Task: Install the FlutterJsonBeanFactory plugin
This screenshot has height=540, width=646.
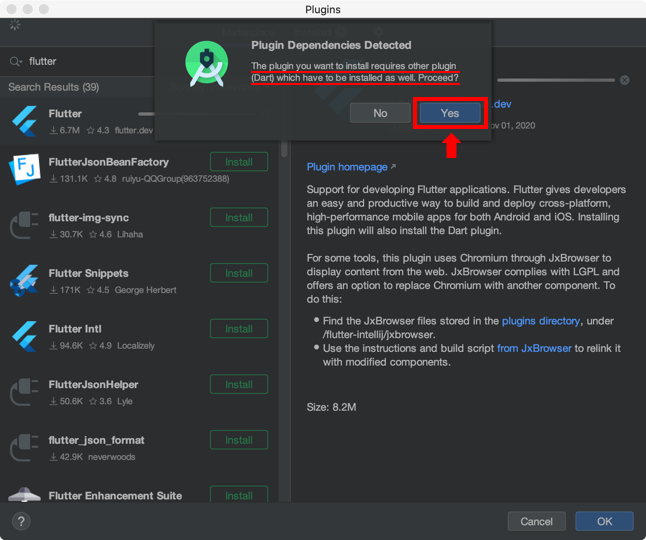Action: pos(239,162)
